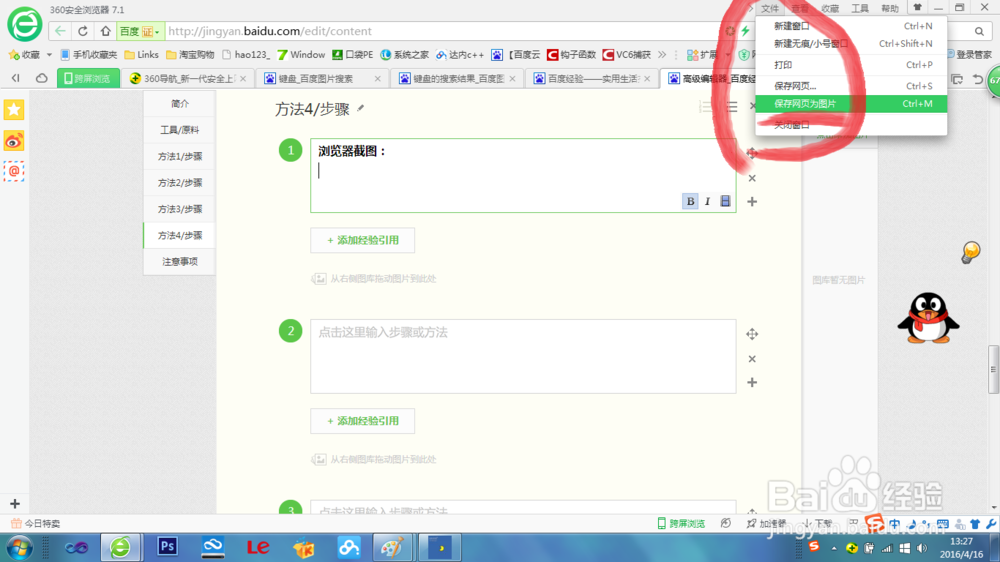The image size is (1000, 562).
Task: Switch to 百度经验——实用生活 tab
Action: [x=592, y=78]
